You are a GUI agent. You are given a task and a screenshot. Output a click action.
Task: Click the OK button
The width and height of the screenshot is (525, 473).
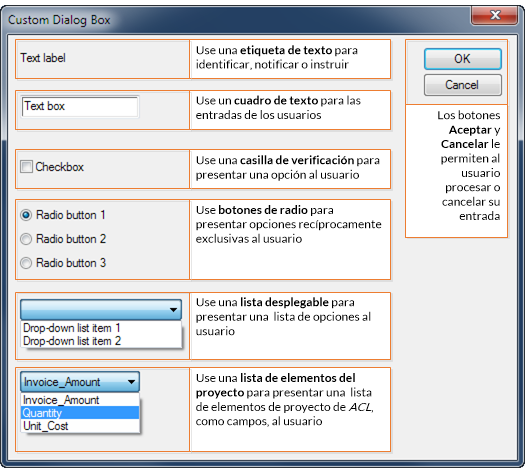point(462,59)
